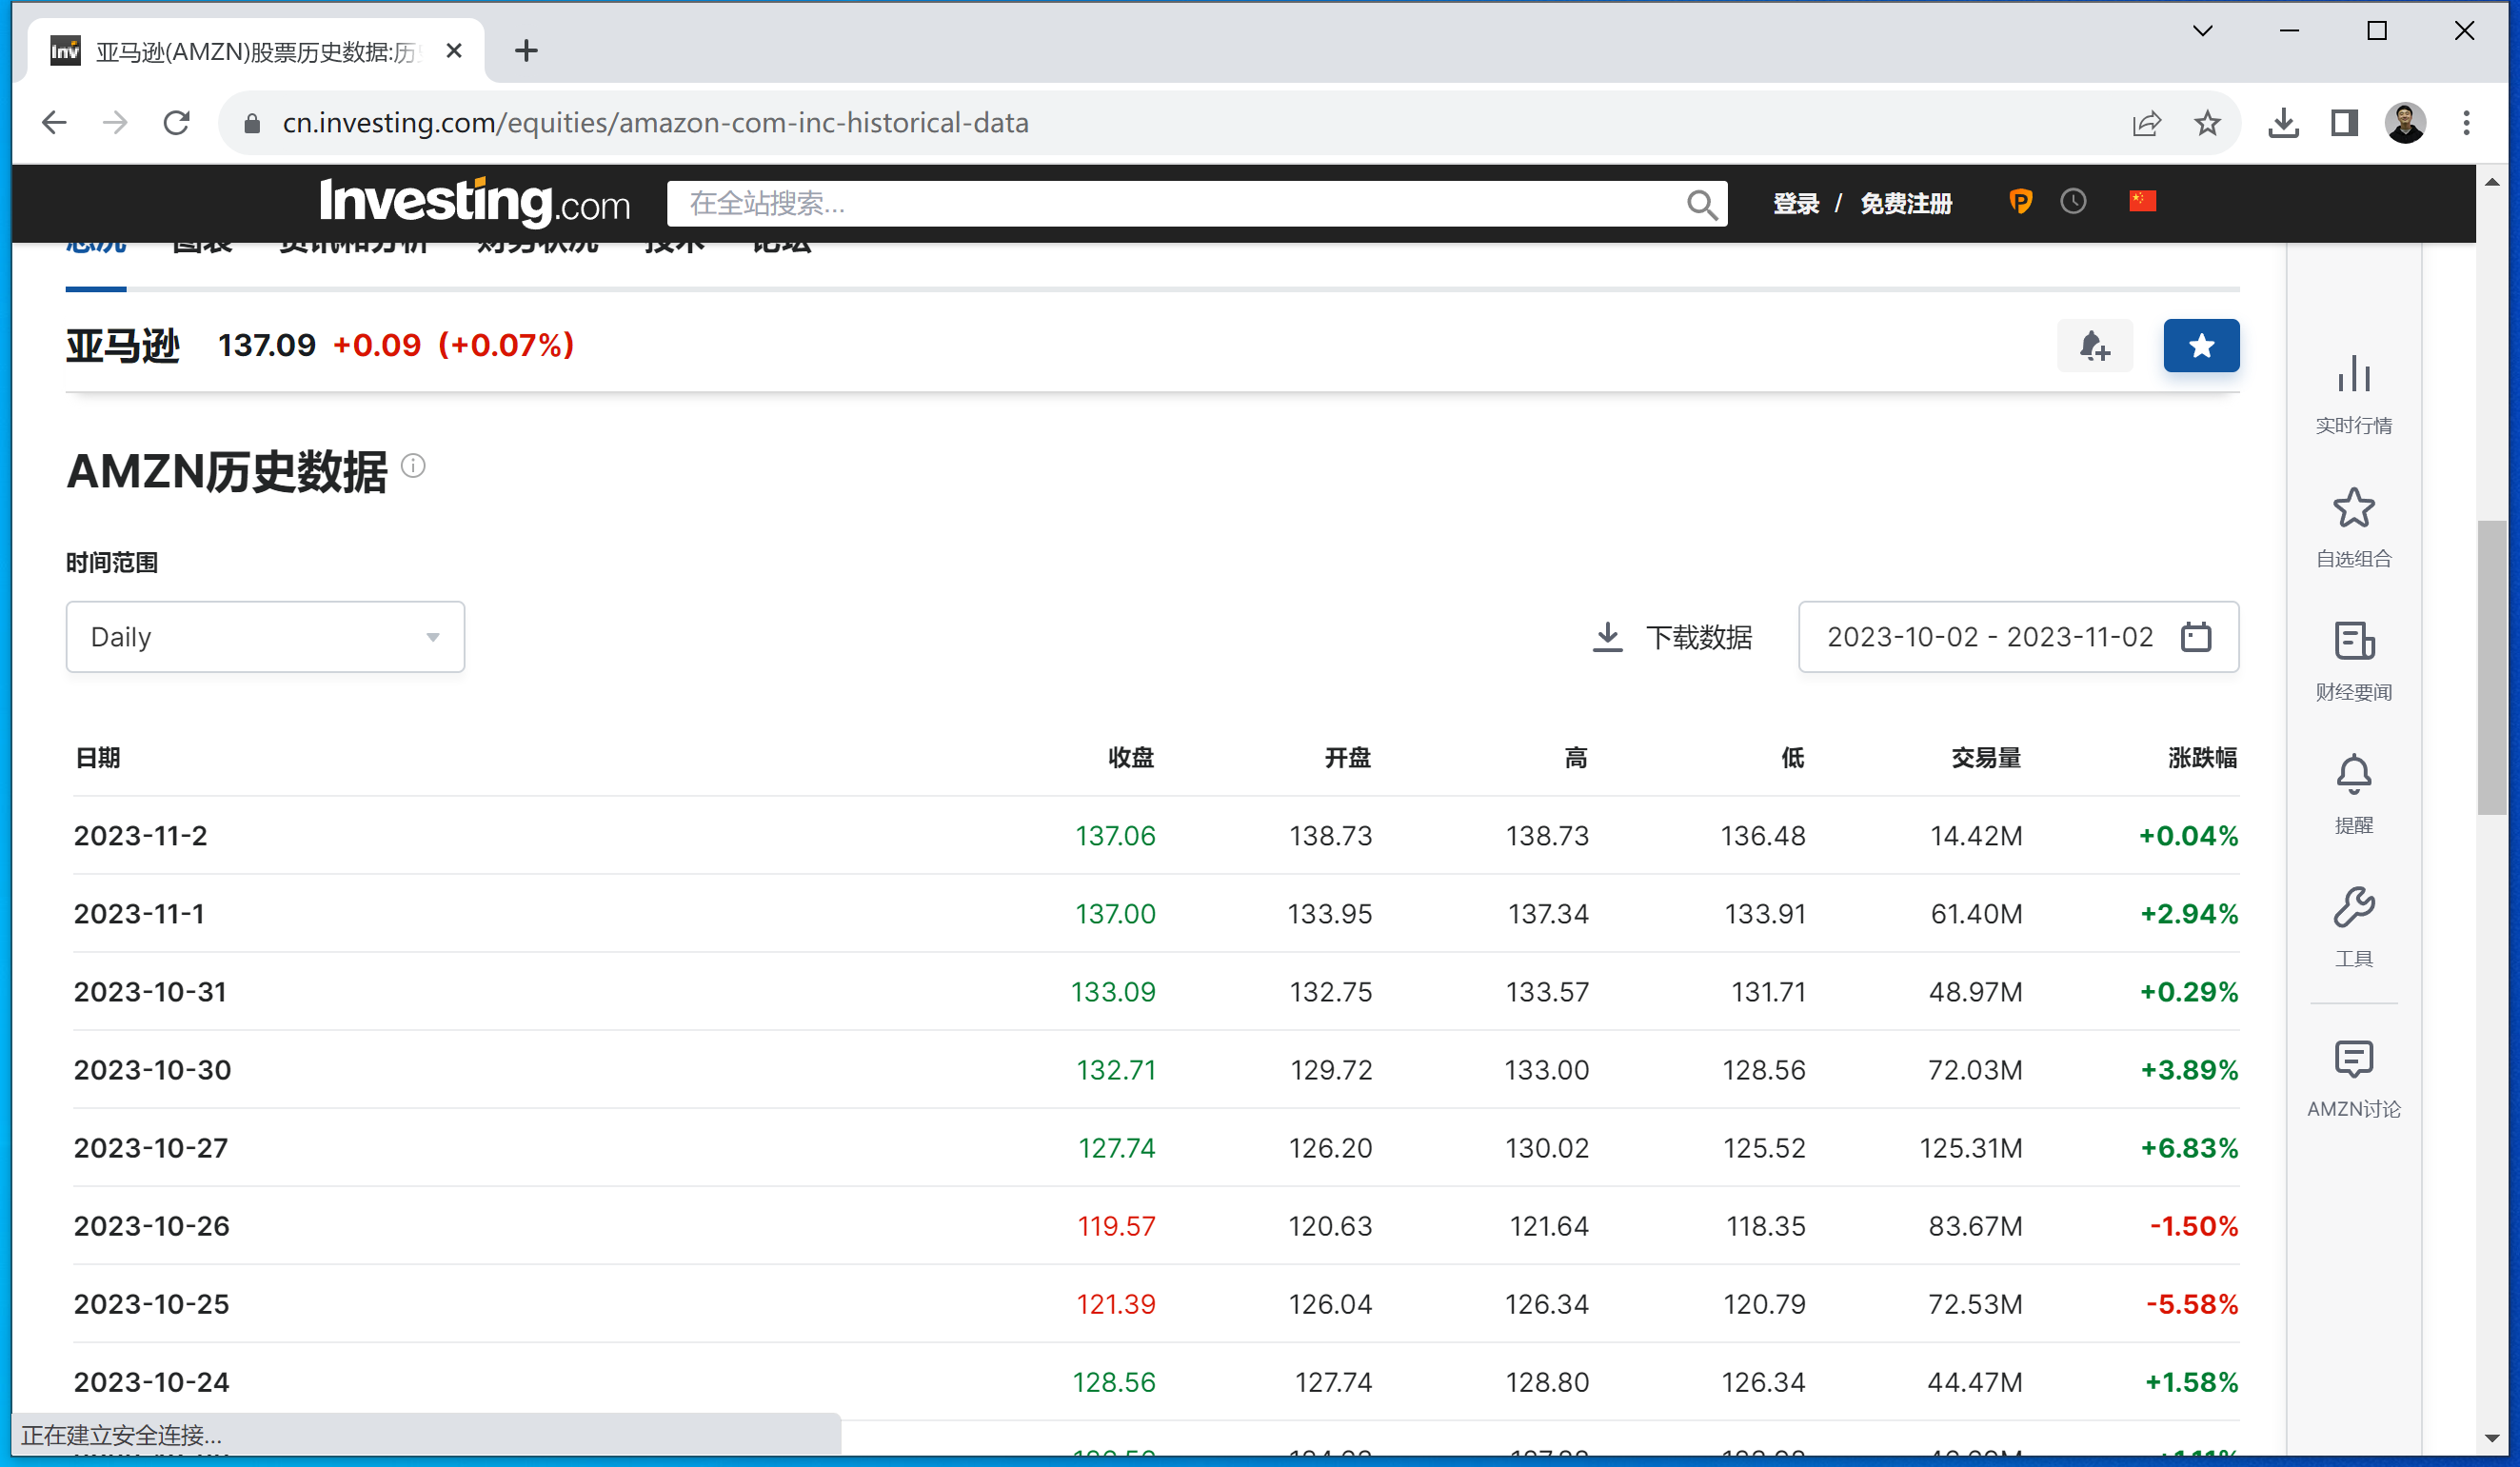Click the browser forward arrow
The width and height of the screenshot is (2520, 1467).
click(x=115, y=123)
